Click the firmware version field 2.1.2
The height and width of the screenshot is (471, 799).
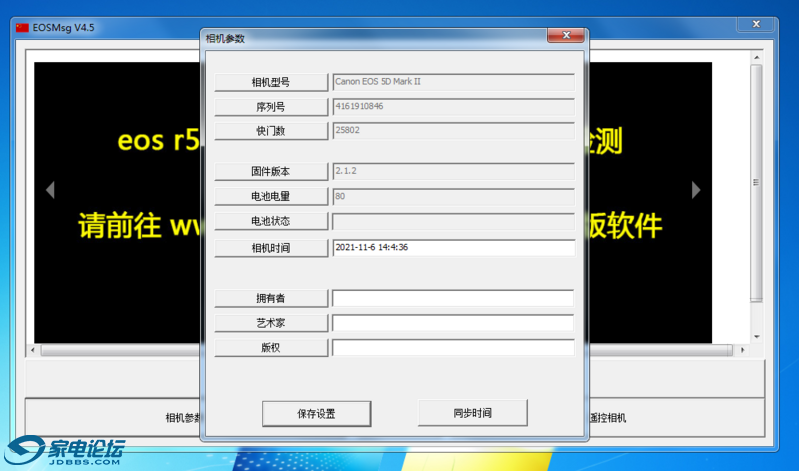click(454, 171)
